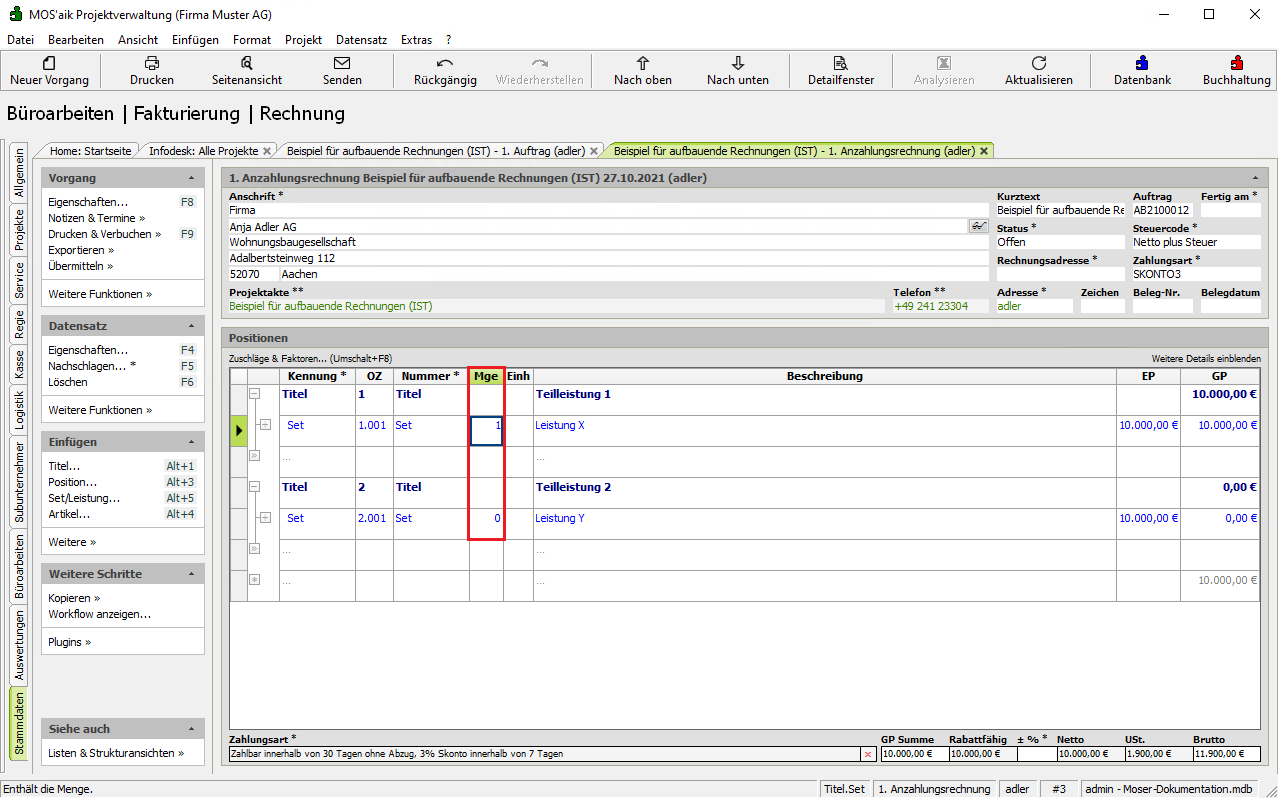The width and height of the screenshot is (1278, 798).
Task: Click the red X clearing the Zahlungsart text
Action: pos(867,754)
